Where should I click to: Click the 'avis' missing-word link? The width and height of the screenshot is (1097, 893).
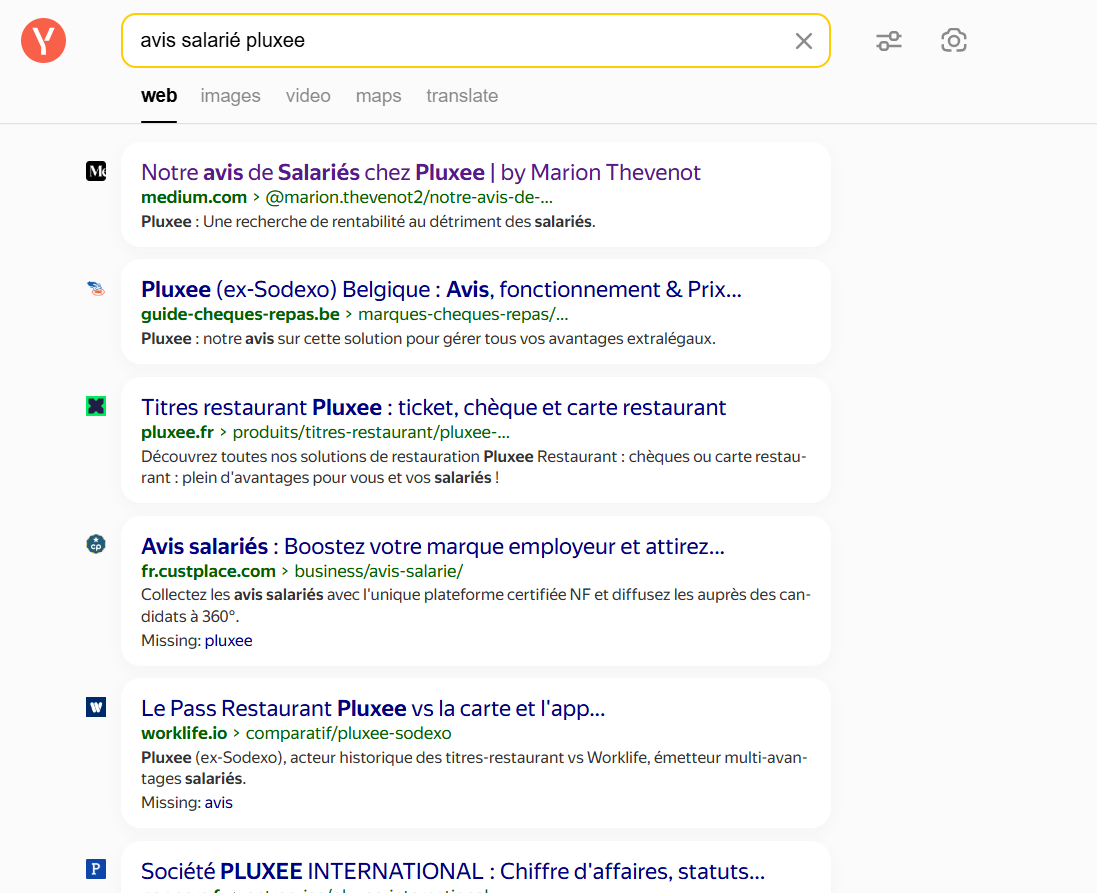click(218, 803)
